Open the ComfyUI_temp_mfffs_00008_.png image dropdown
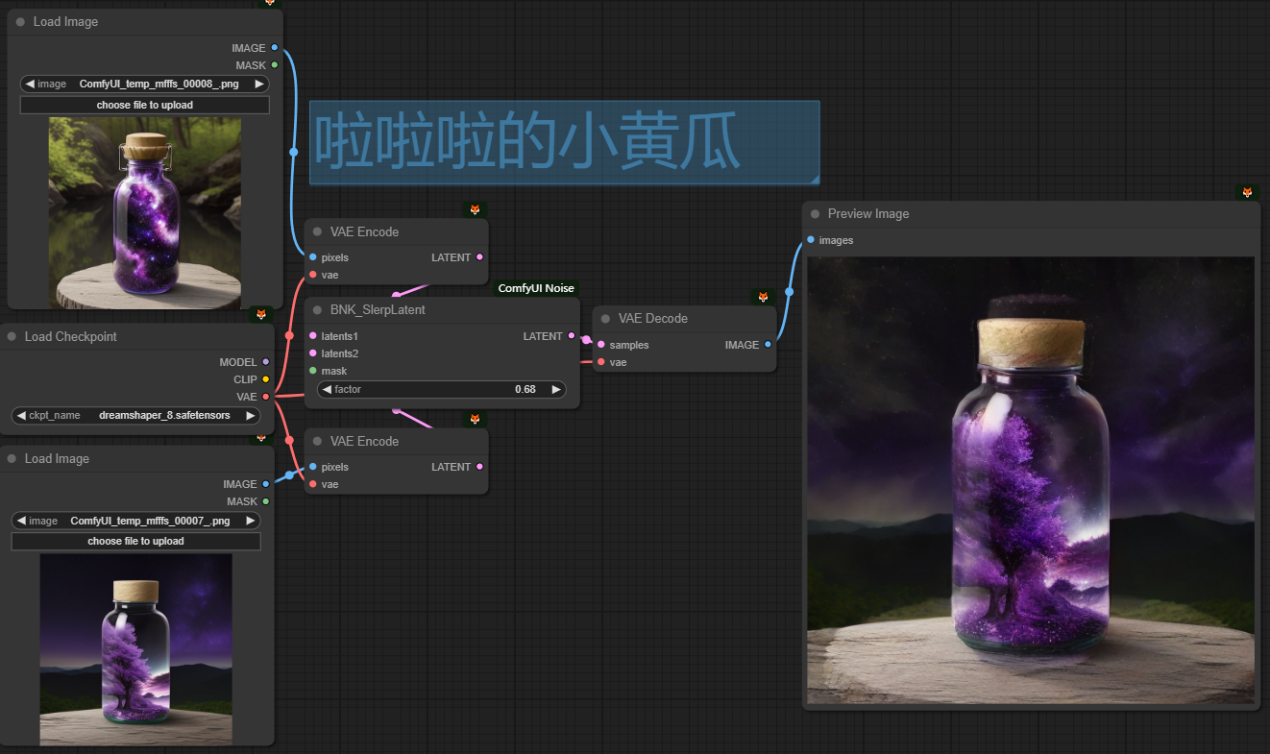Viewport: 1270px width, 754px height. 144,84
